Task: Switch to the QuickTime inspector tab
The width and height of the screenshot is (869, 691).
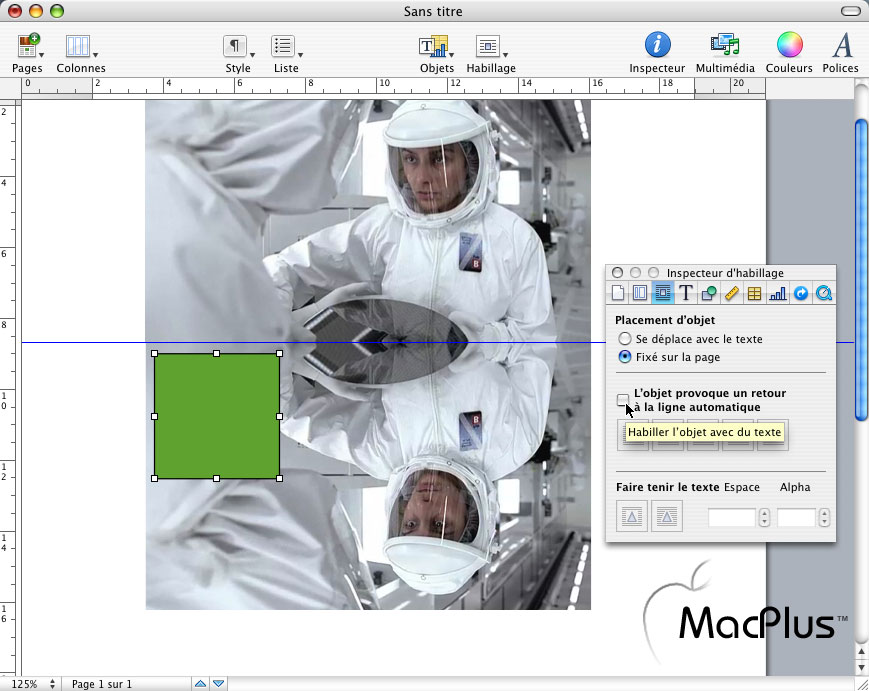Action: pos(824,293)
